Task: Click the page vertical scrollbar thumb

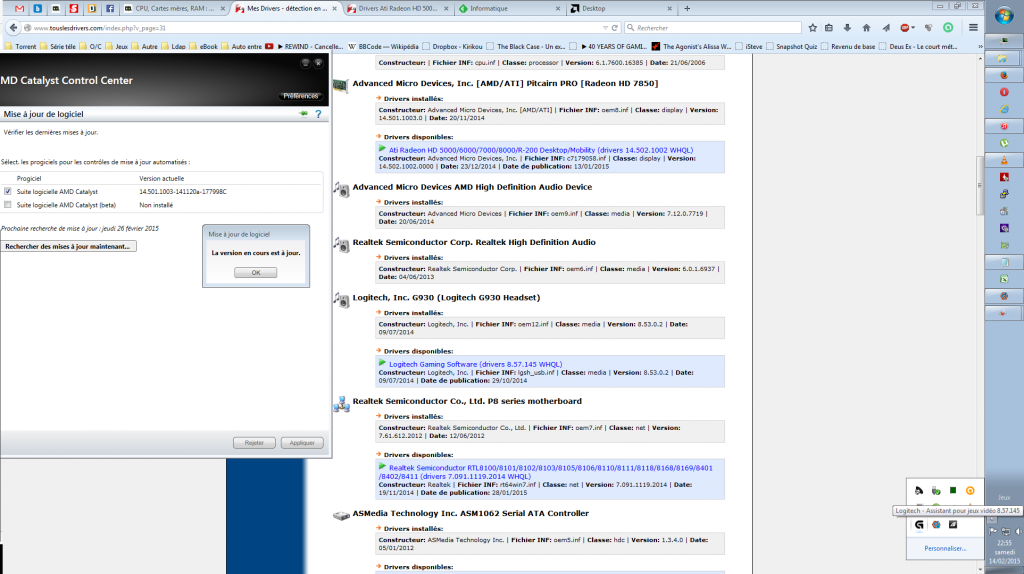Action: pos(980,185)
